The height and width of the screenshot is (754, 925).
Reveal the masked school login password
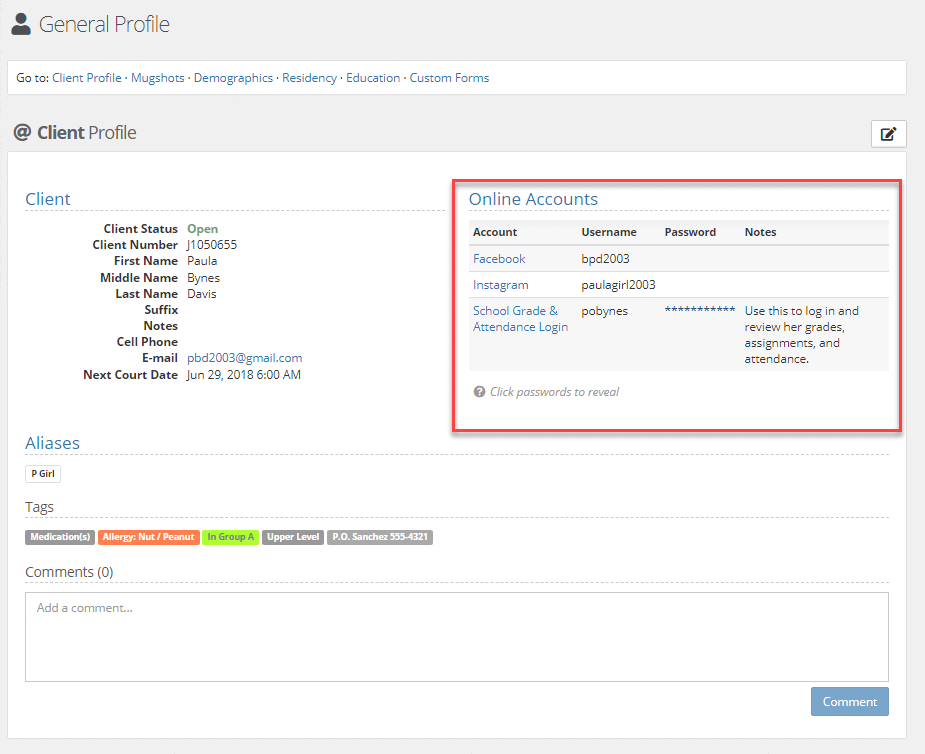(700, 311)
